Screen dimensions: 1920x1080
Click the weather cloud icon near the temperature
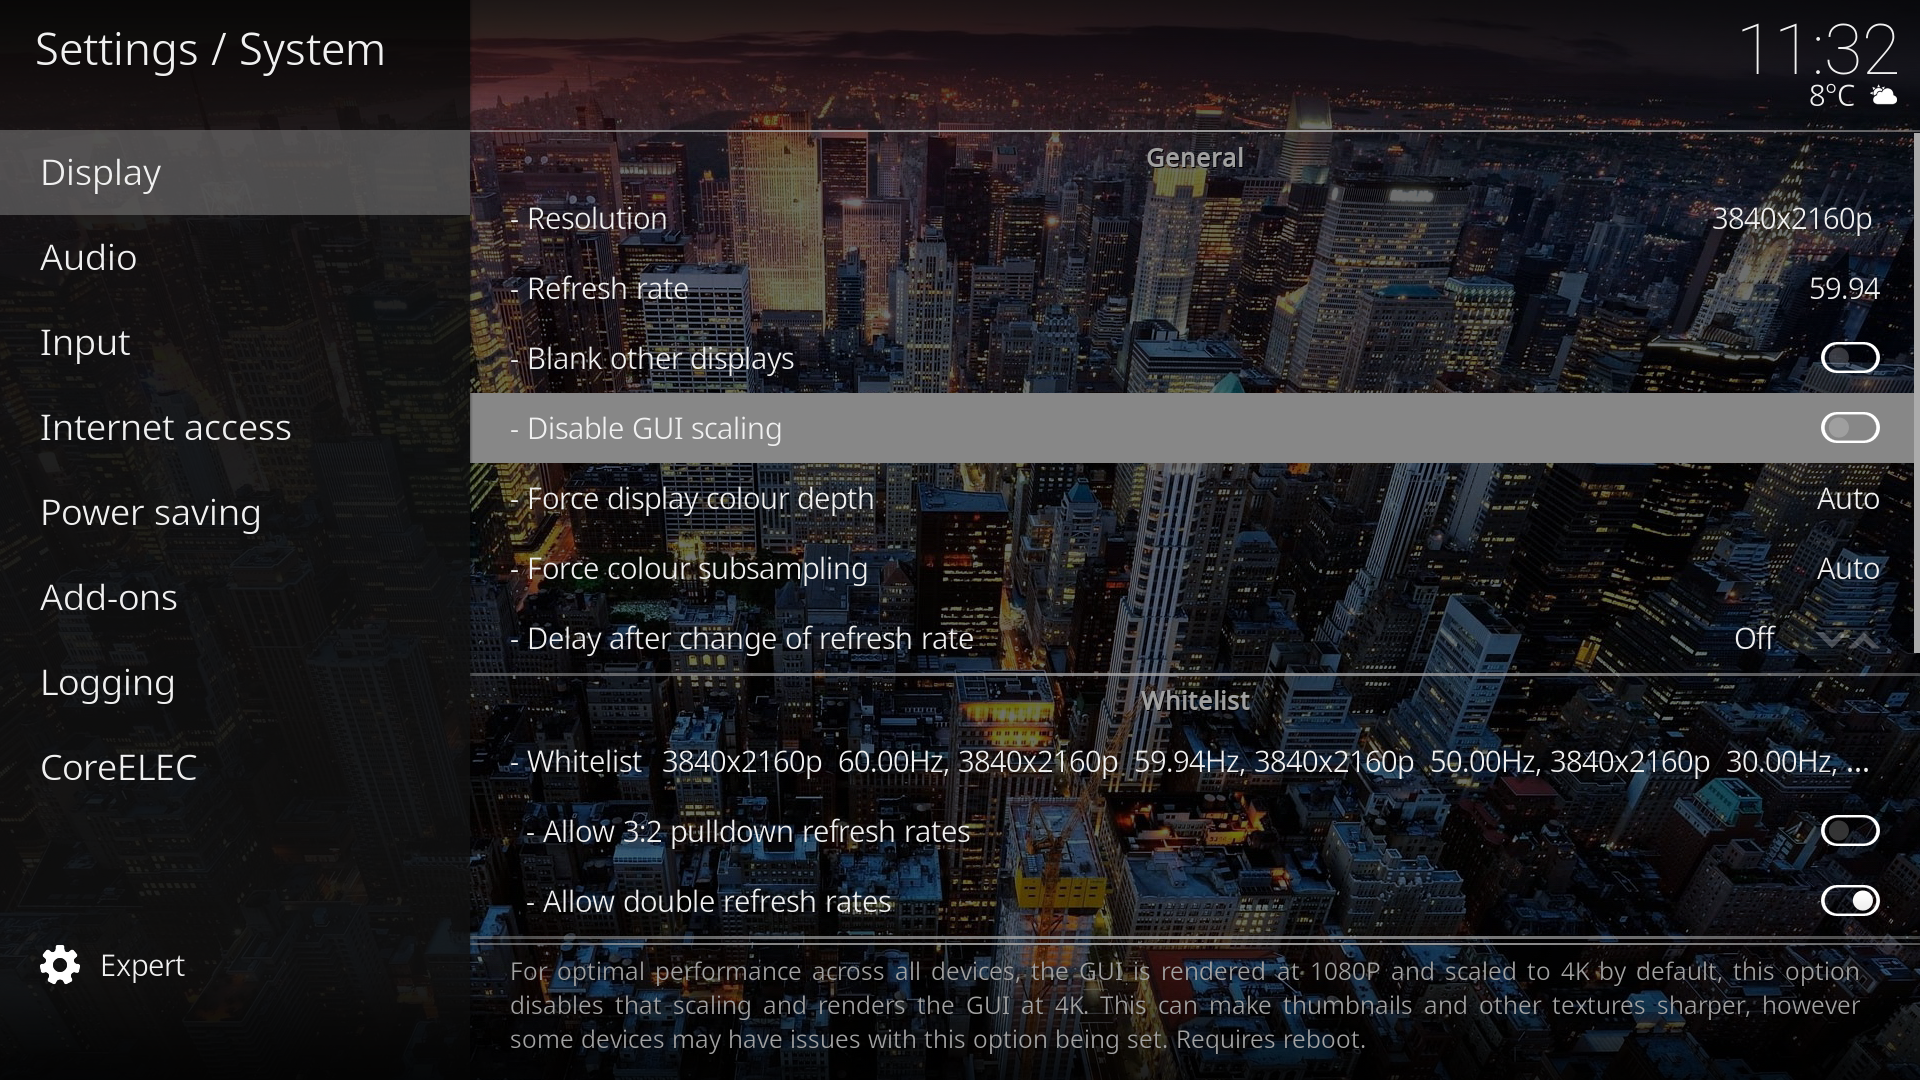pyautogui.click(x=1883, y=95)
